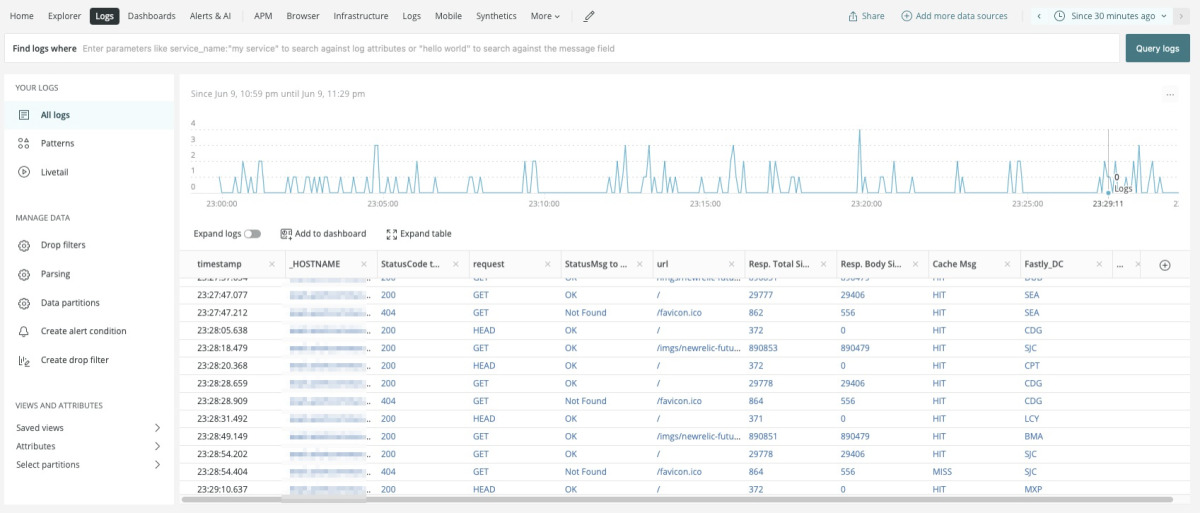The height and width of the screenshot is (513, 1200).
Task: Remove the timestamp column with its X
Action: click(272, 264)
